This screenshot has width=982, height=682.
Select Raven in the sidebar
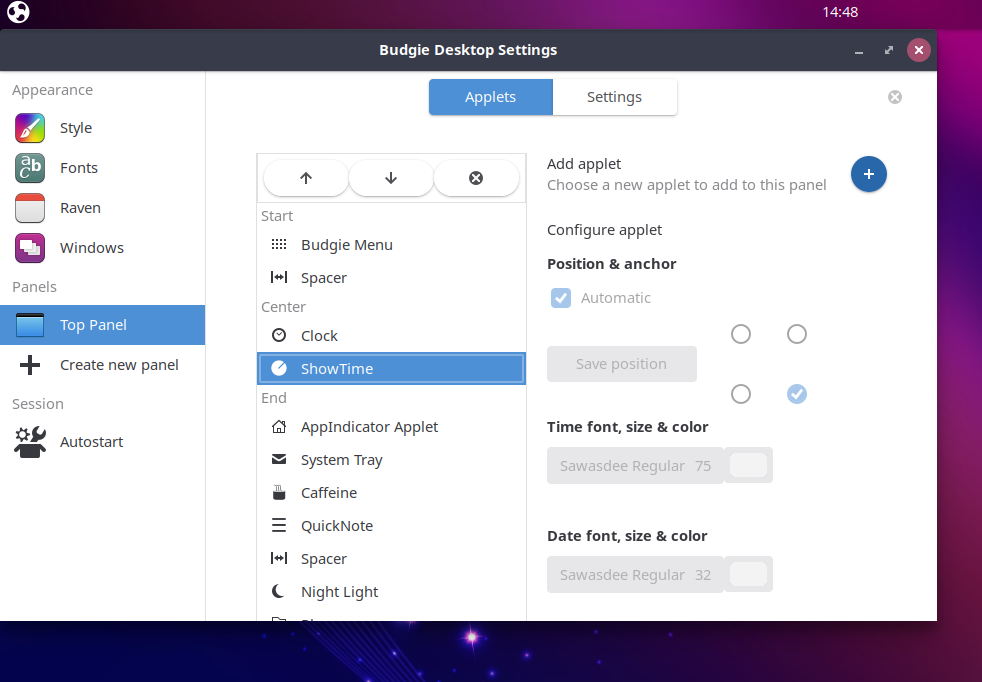tap(80, 208)
